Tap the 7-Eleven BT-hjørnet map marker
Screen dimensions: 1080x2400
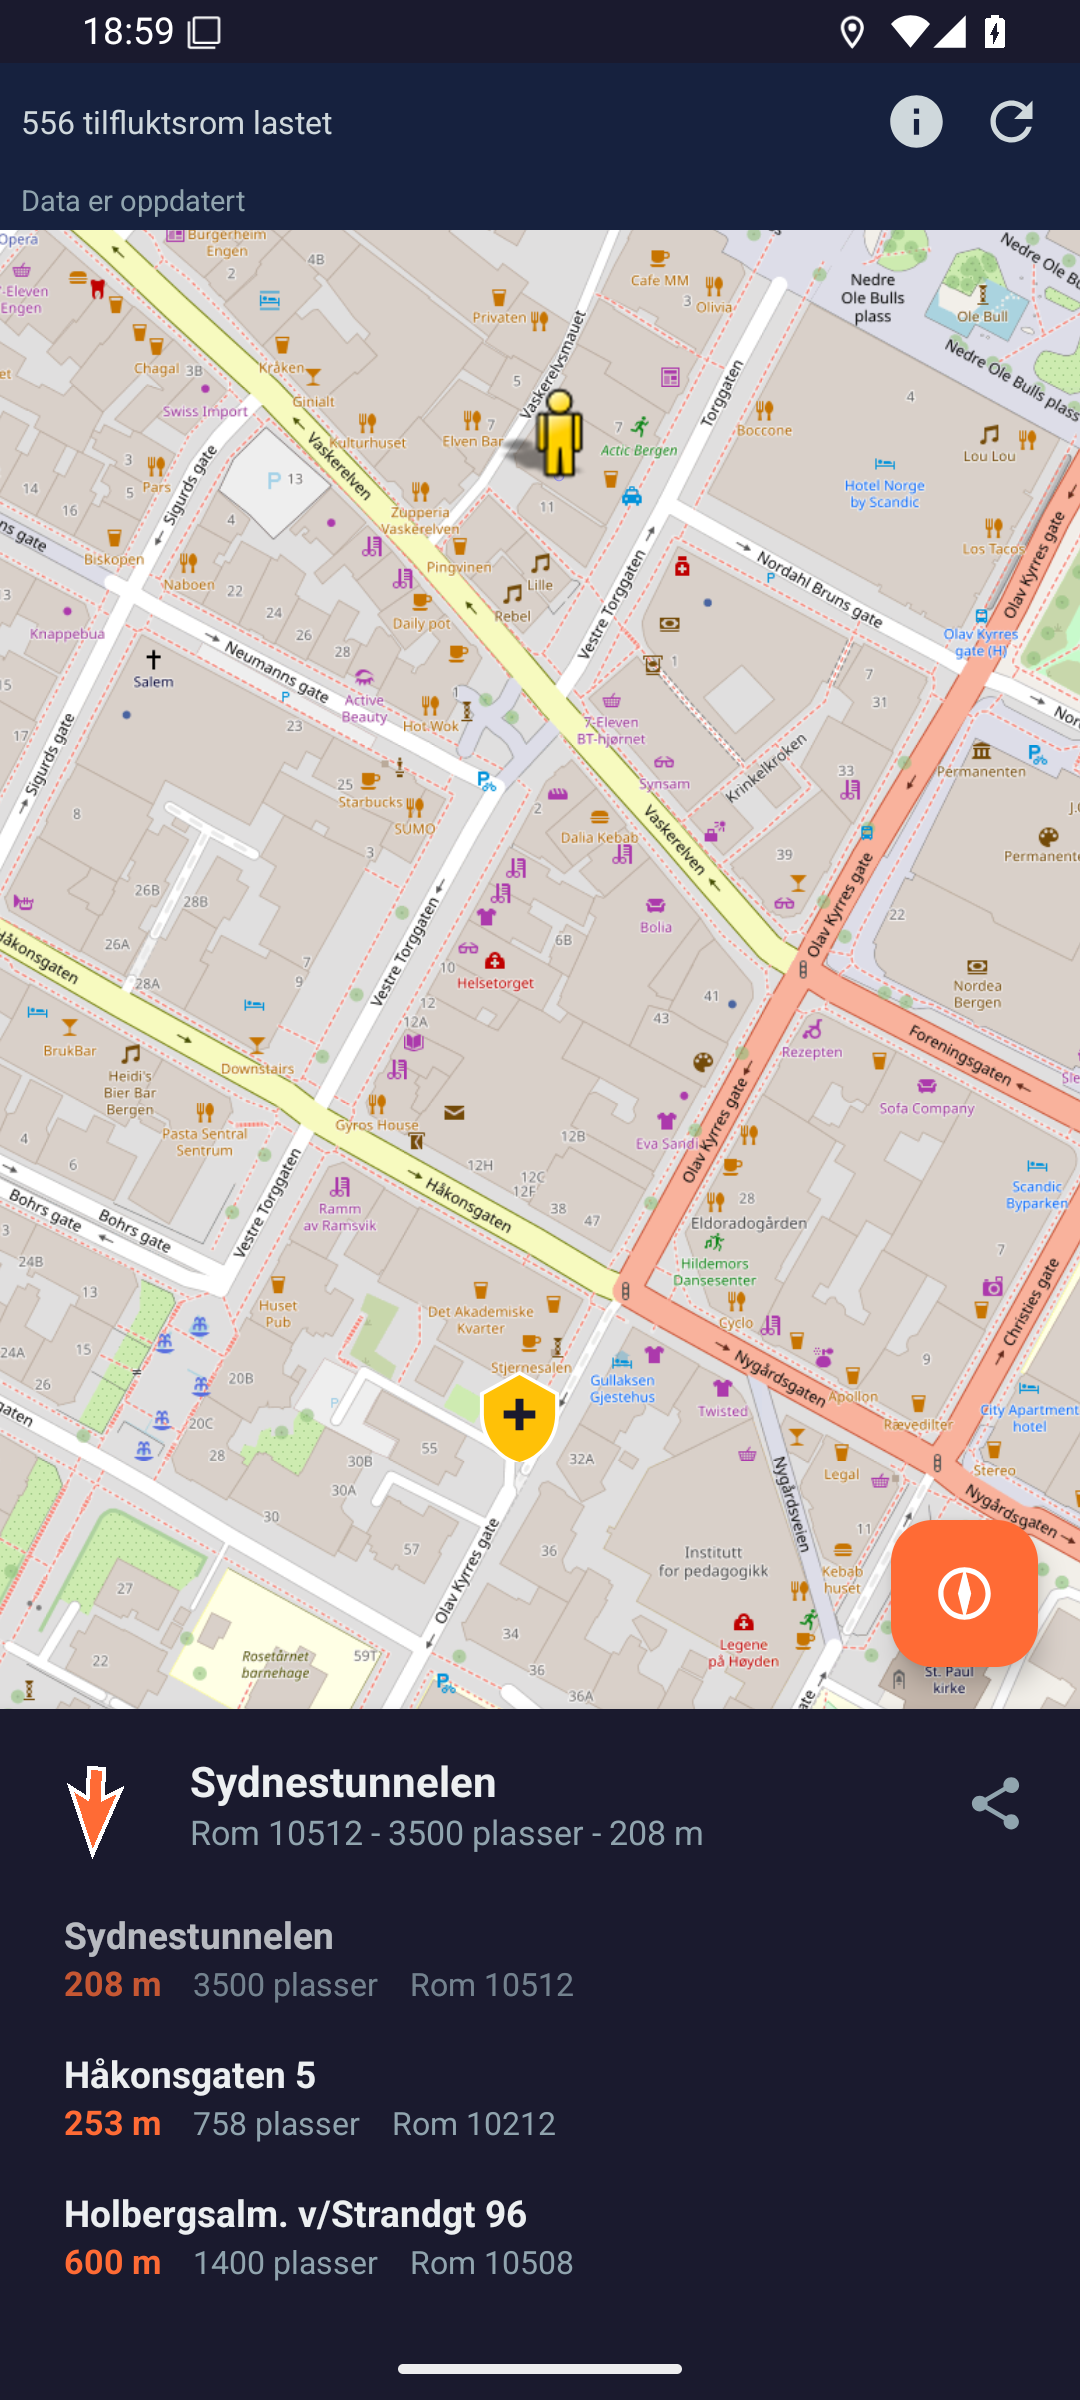pyautogui.click(x=611, y=702)
